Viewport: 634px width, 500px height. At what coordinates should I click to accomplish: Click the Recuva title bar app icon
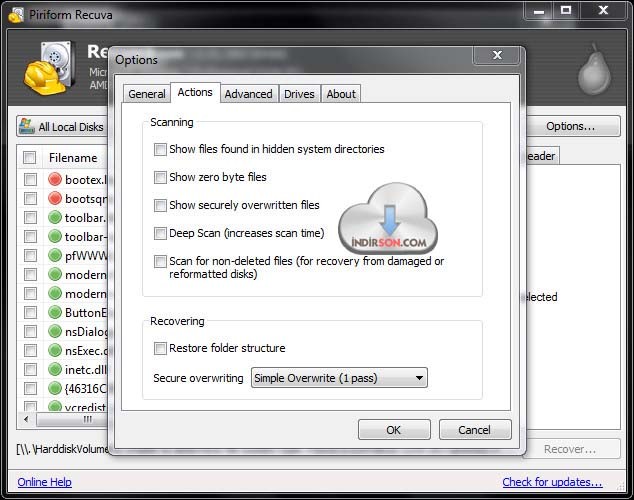[16, 15]
